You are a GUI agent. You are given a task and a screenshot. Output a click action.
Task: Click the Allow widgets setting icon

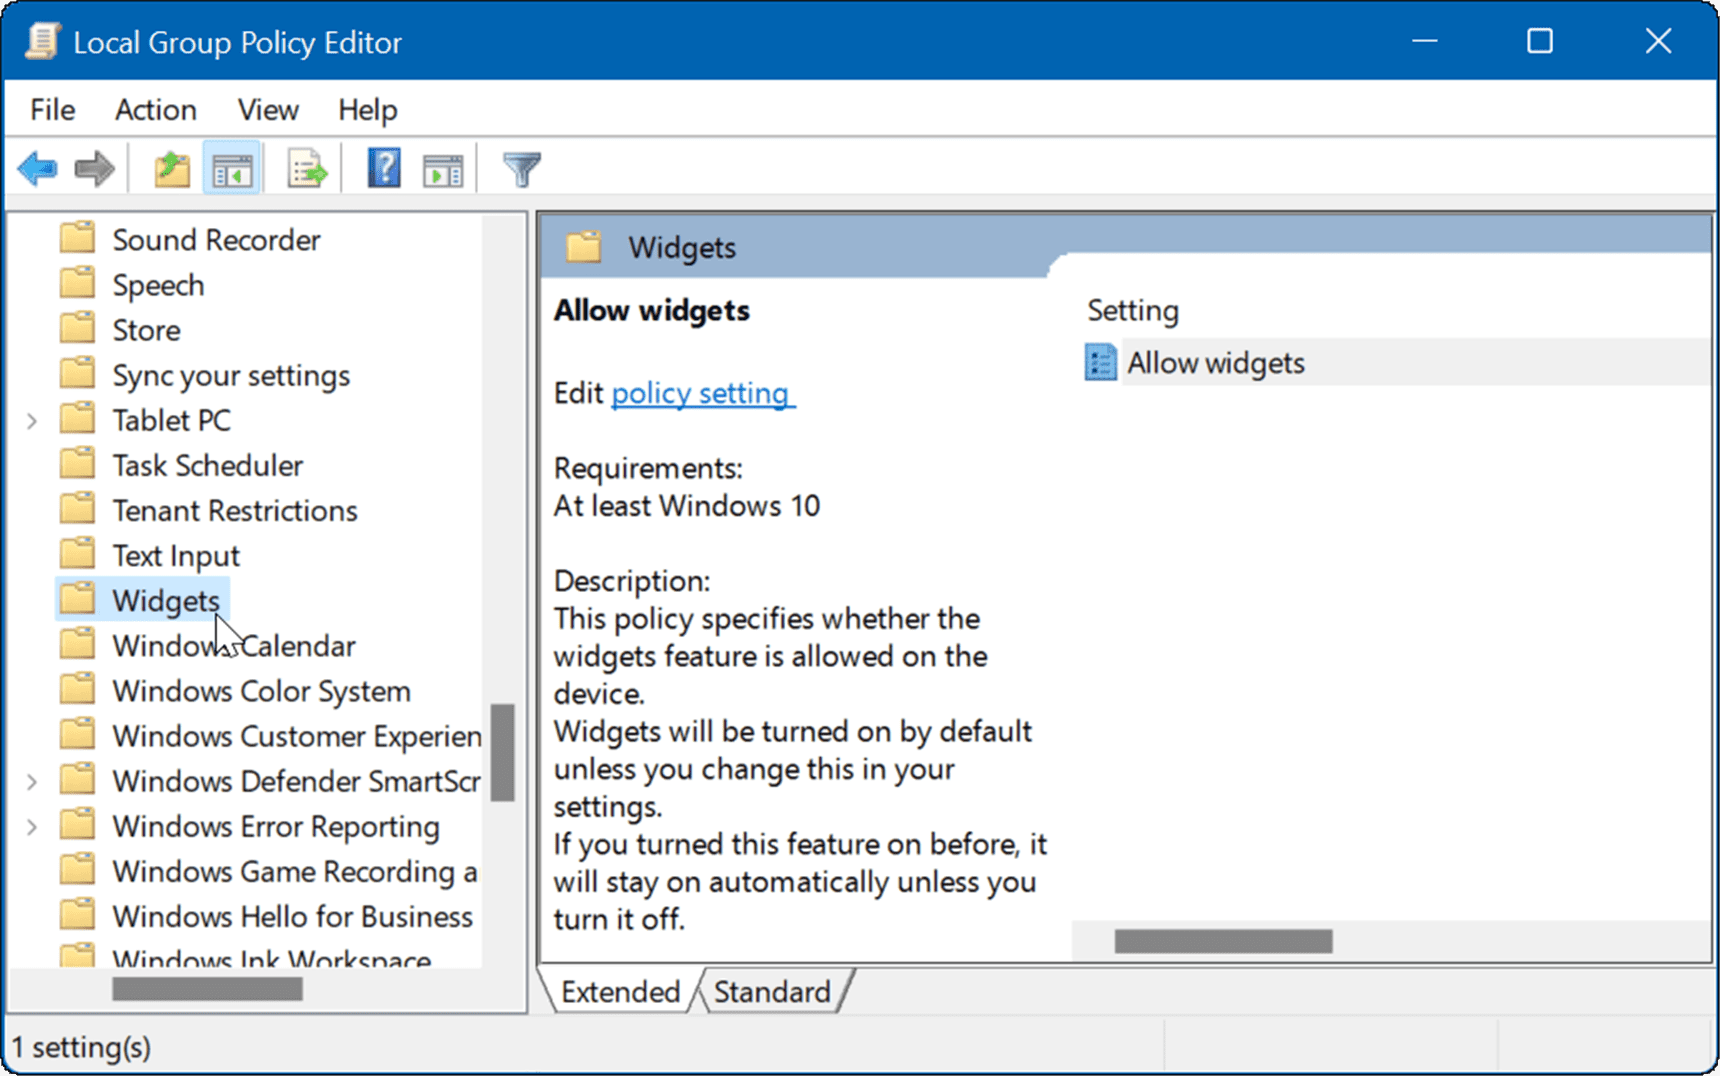tap(1100, 362)
